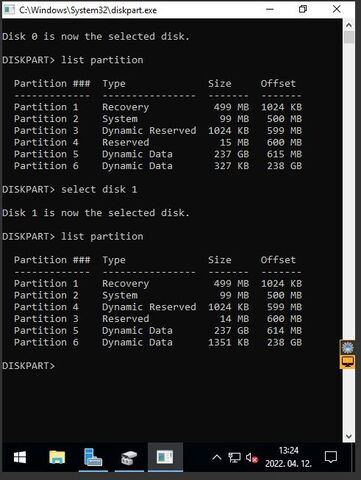Click the muted volume tray icon
Viewport: 361px width, 480px height.
[252, 458]
